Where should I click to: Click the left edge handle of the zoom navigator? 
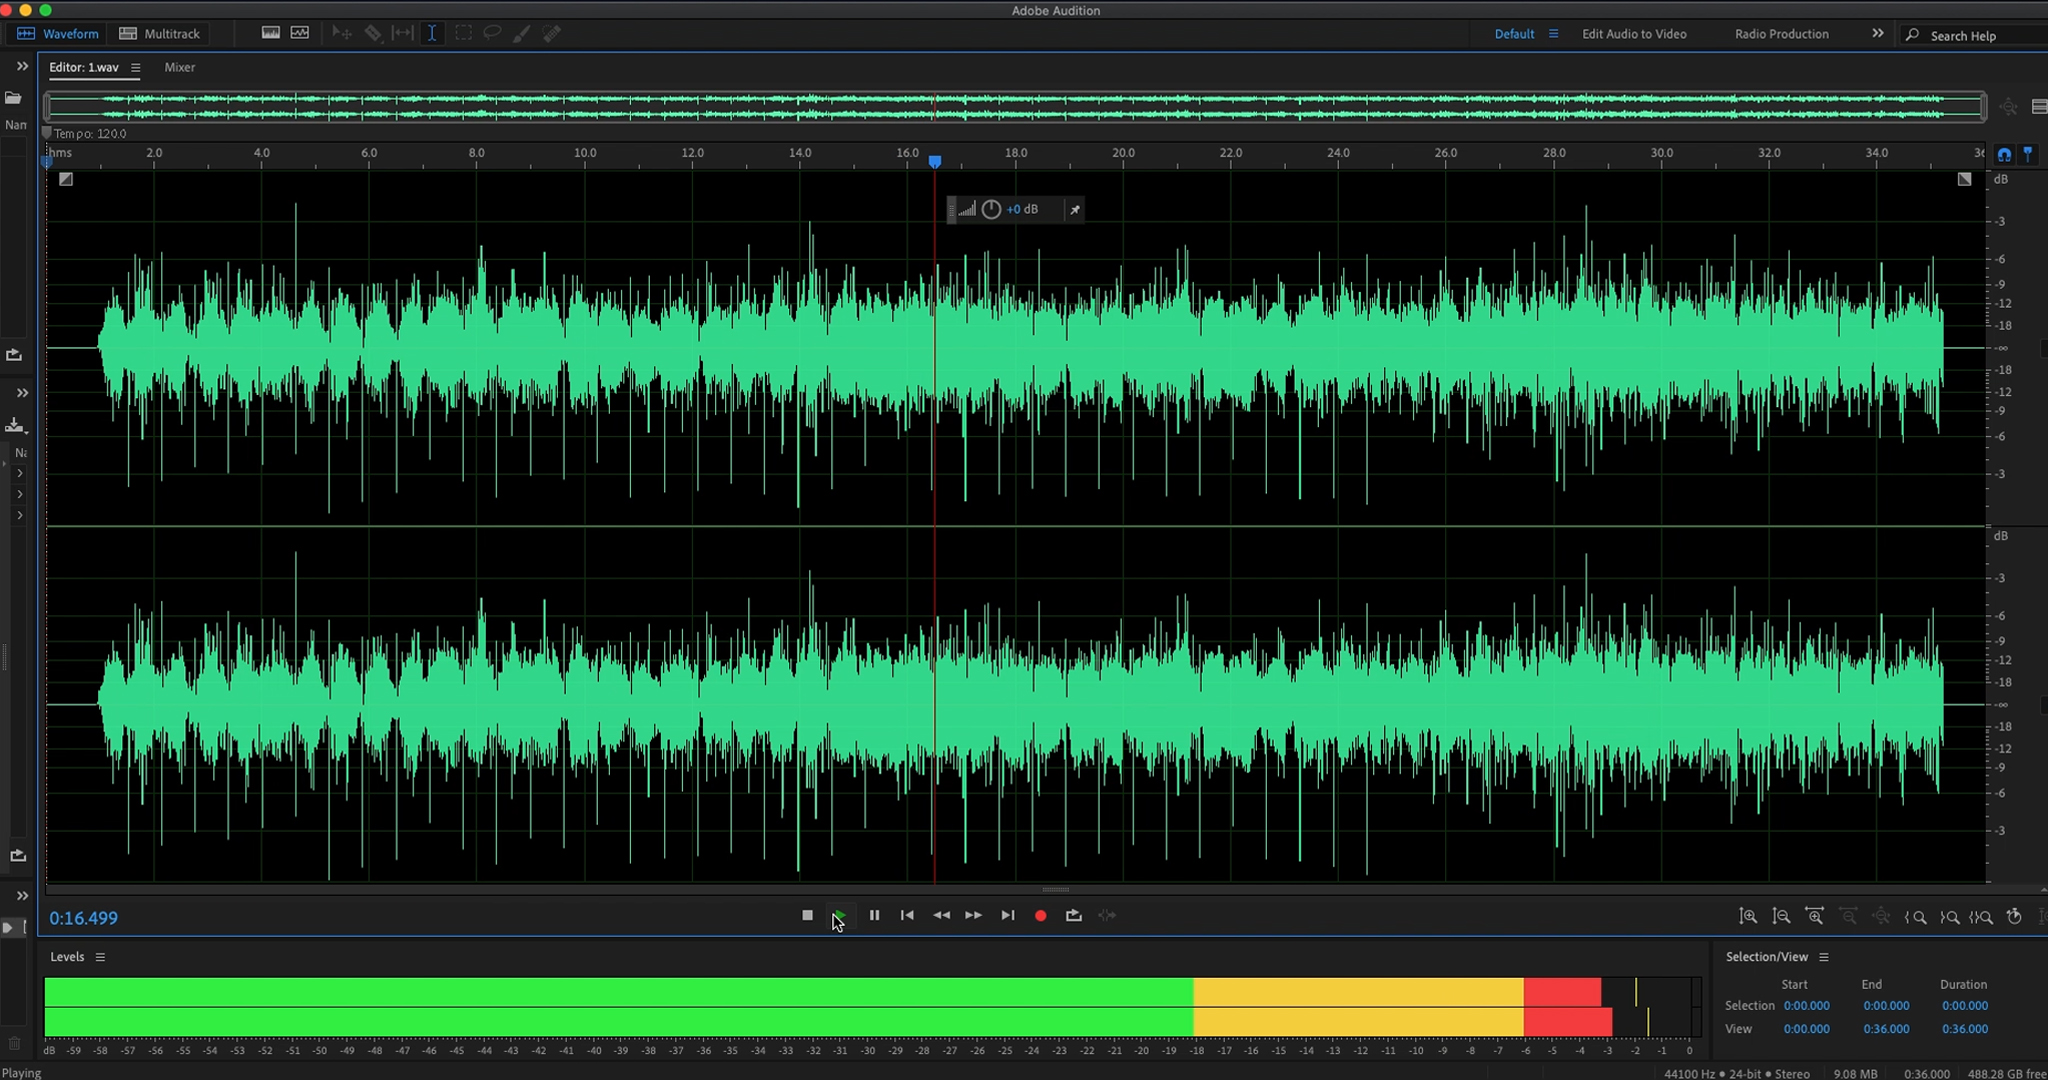coord(47,107)
